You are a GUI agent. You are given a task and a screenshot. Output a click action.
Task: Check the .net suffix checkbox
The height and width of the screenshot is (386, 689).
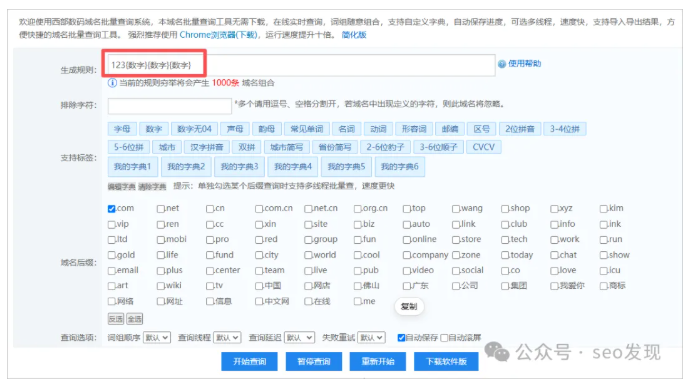pos(161,209)
